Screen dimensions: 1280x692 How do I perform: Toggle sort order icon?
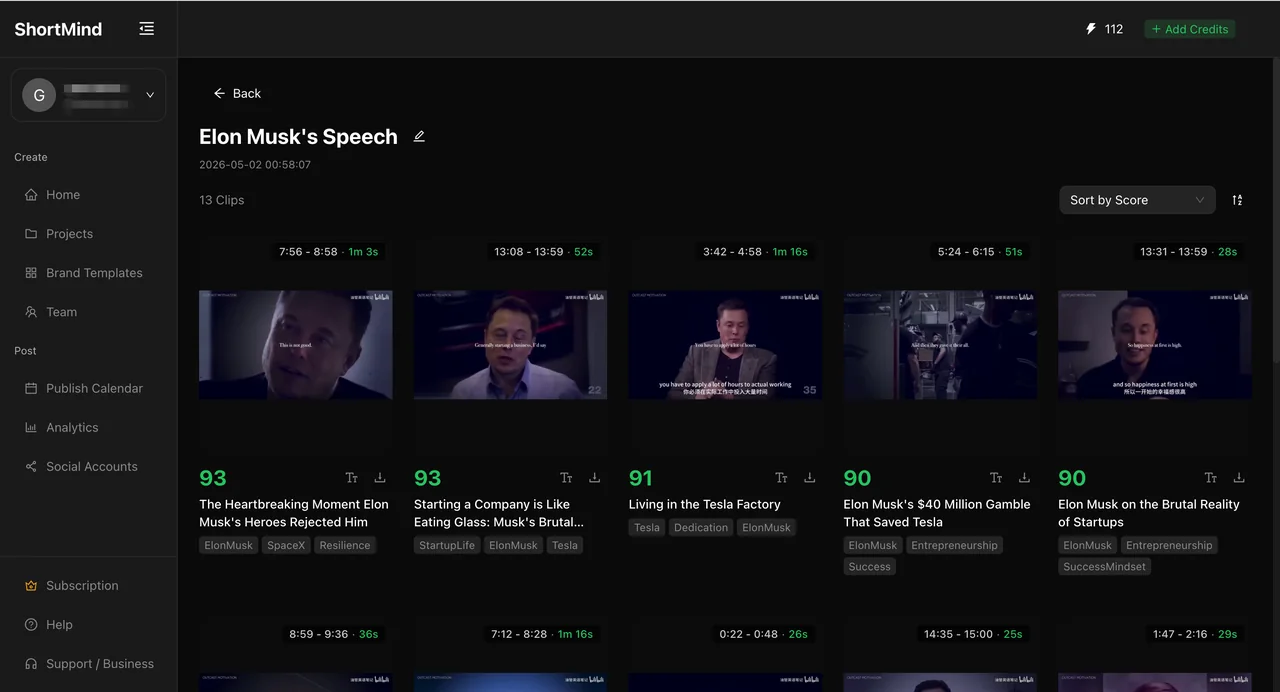[1237, 200]
